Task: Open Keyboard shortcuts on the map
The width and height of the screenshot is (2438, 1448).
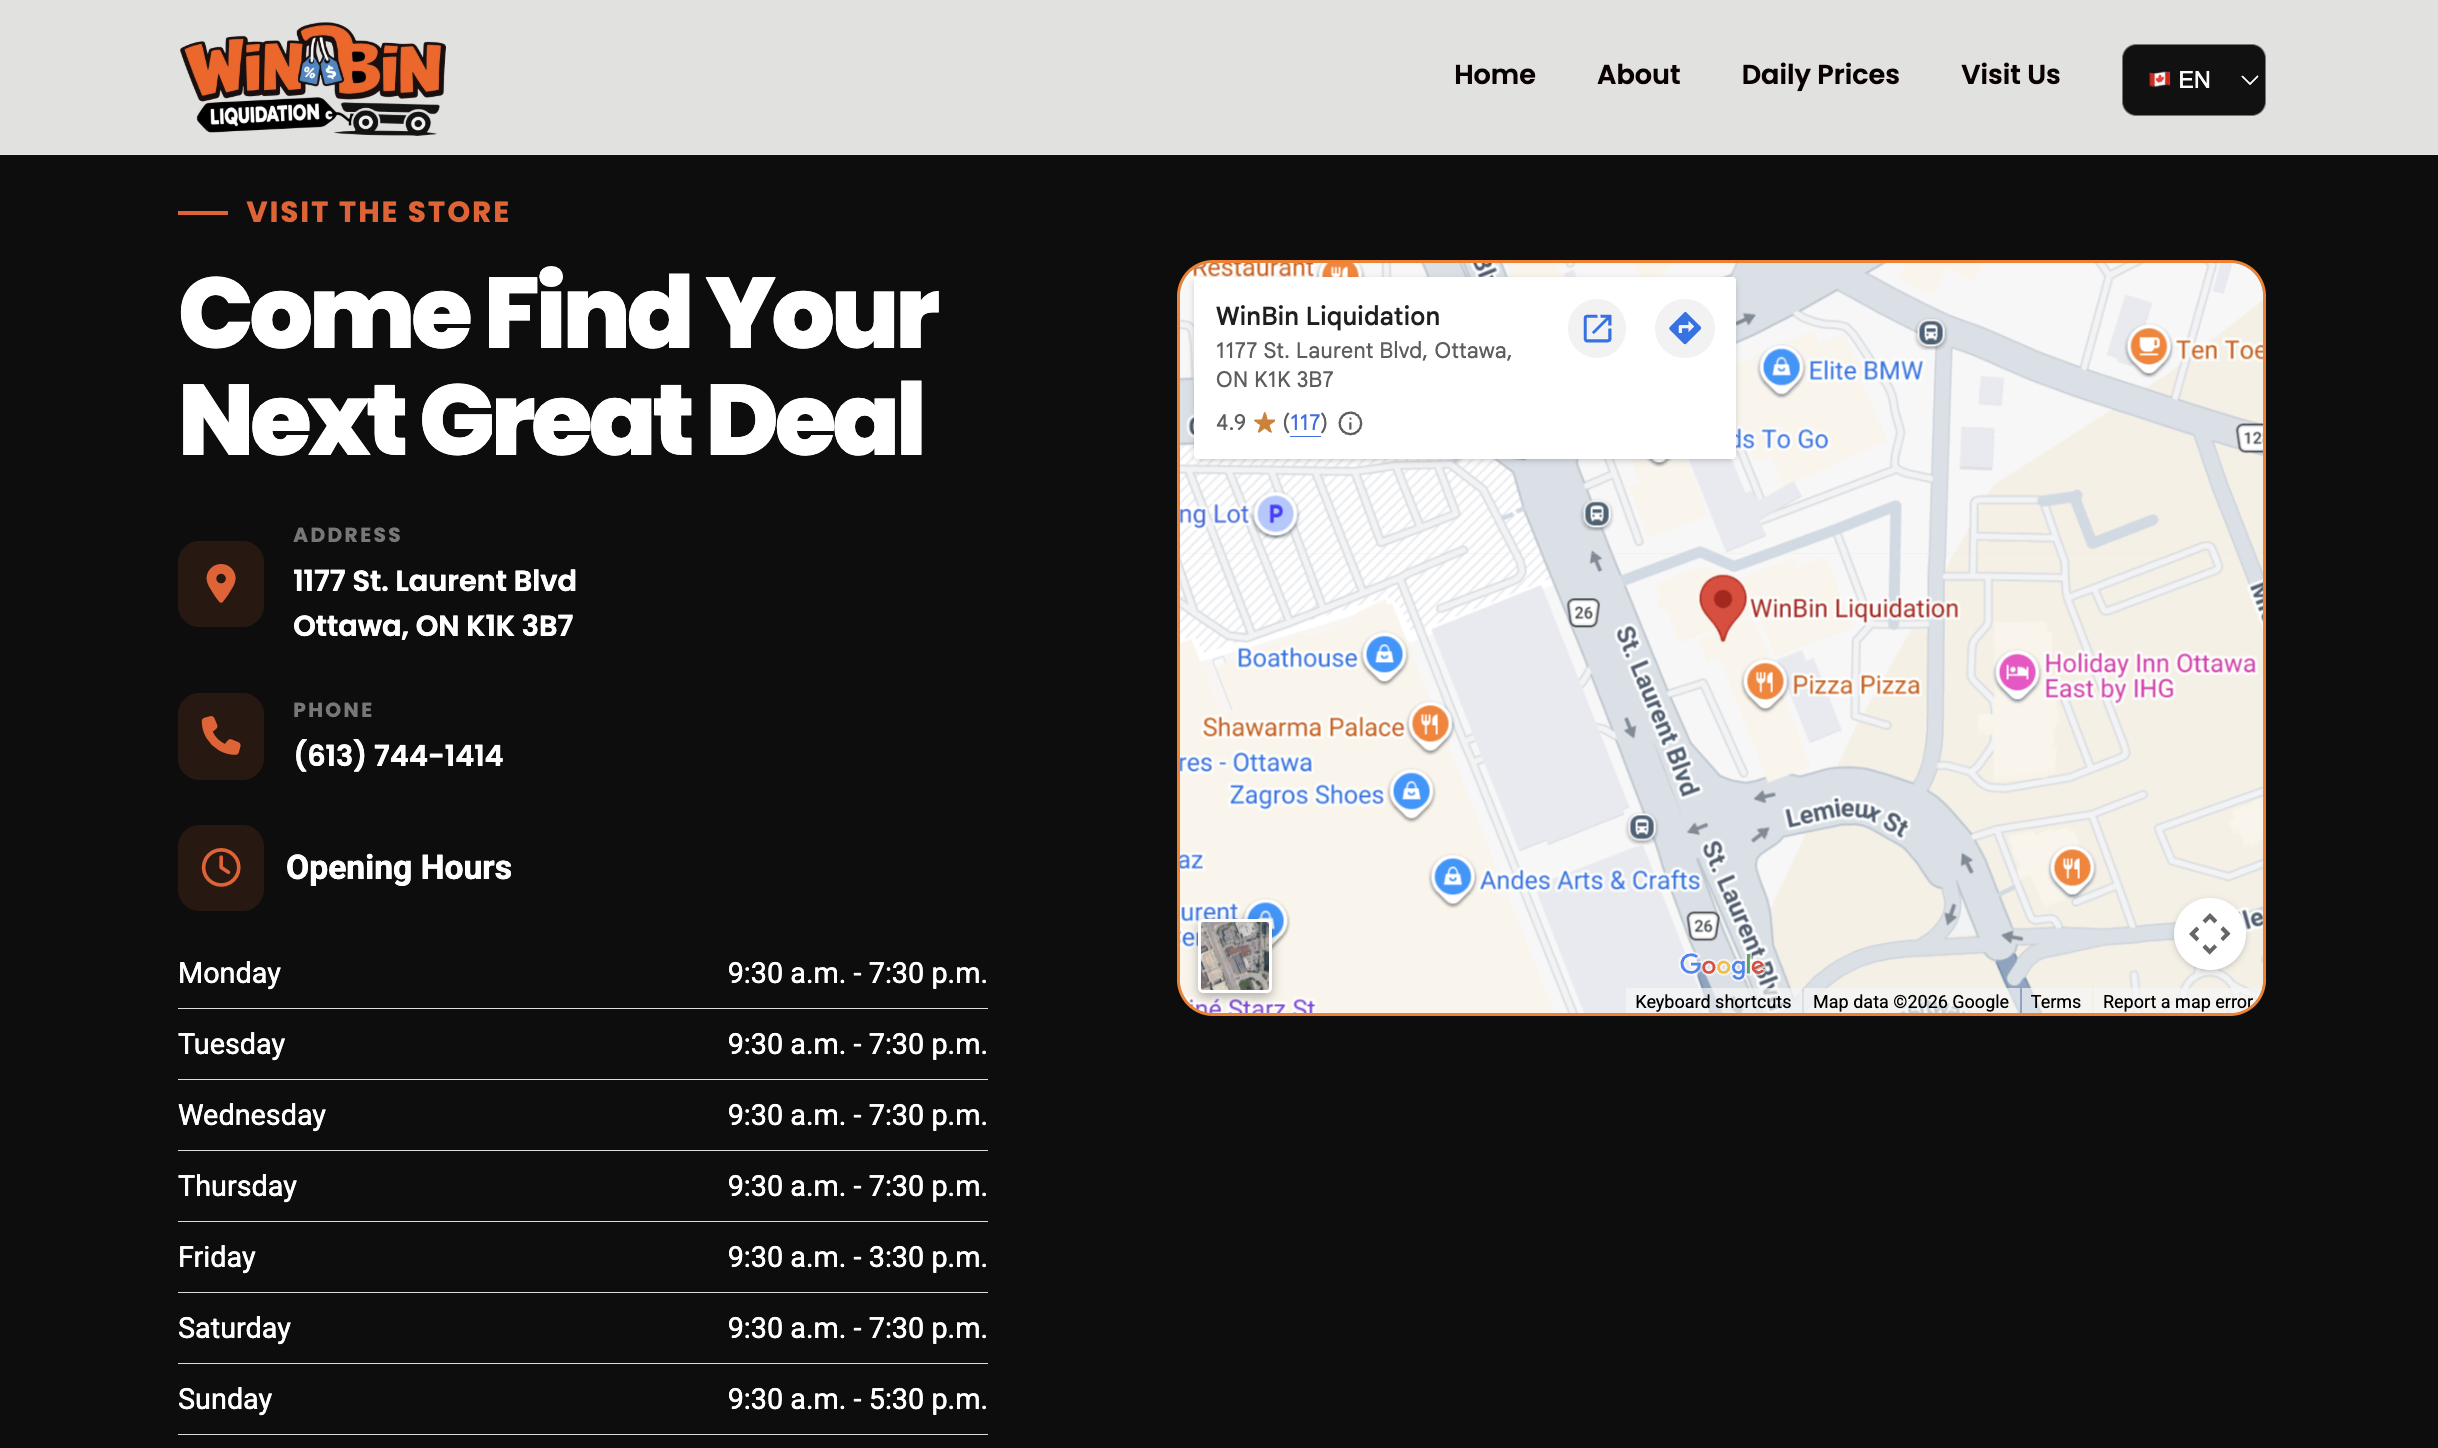Action: (x=1712, y=1002)
